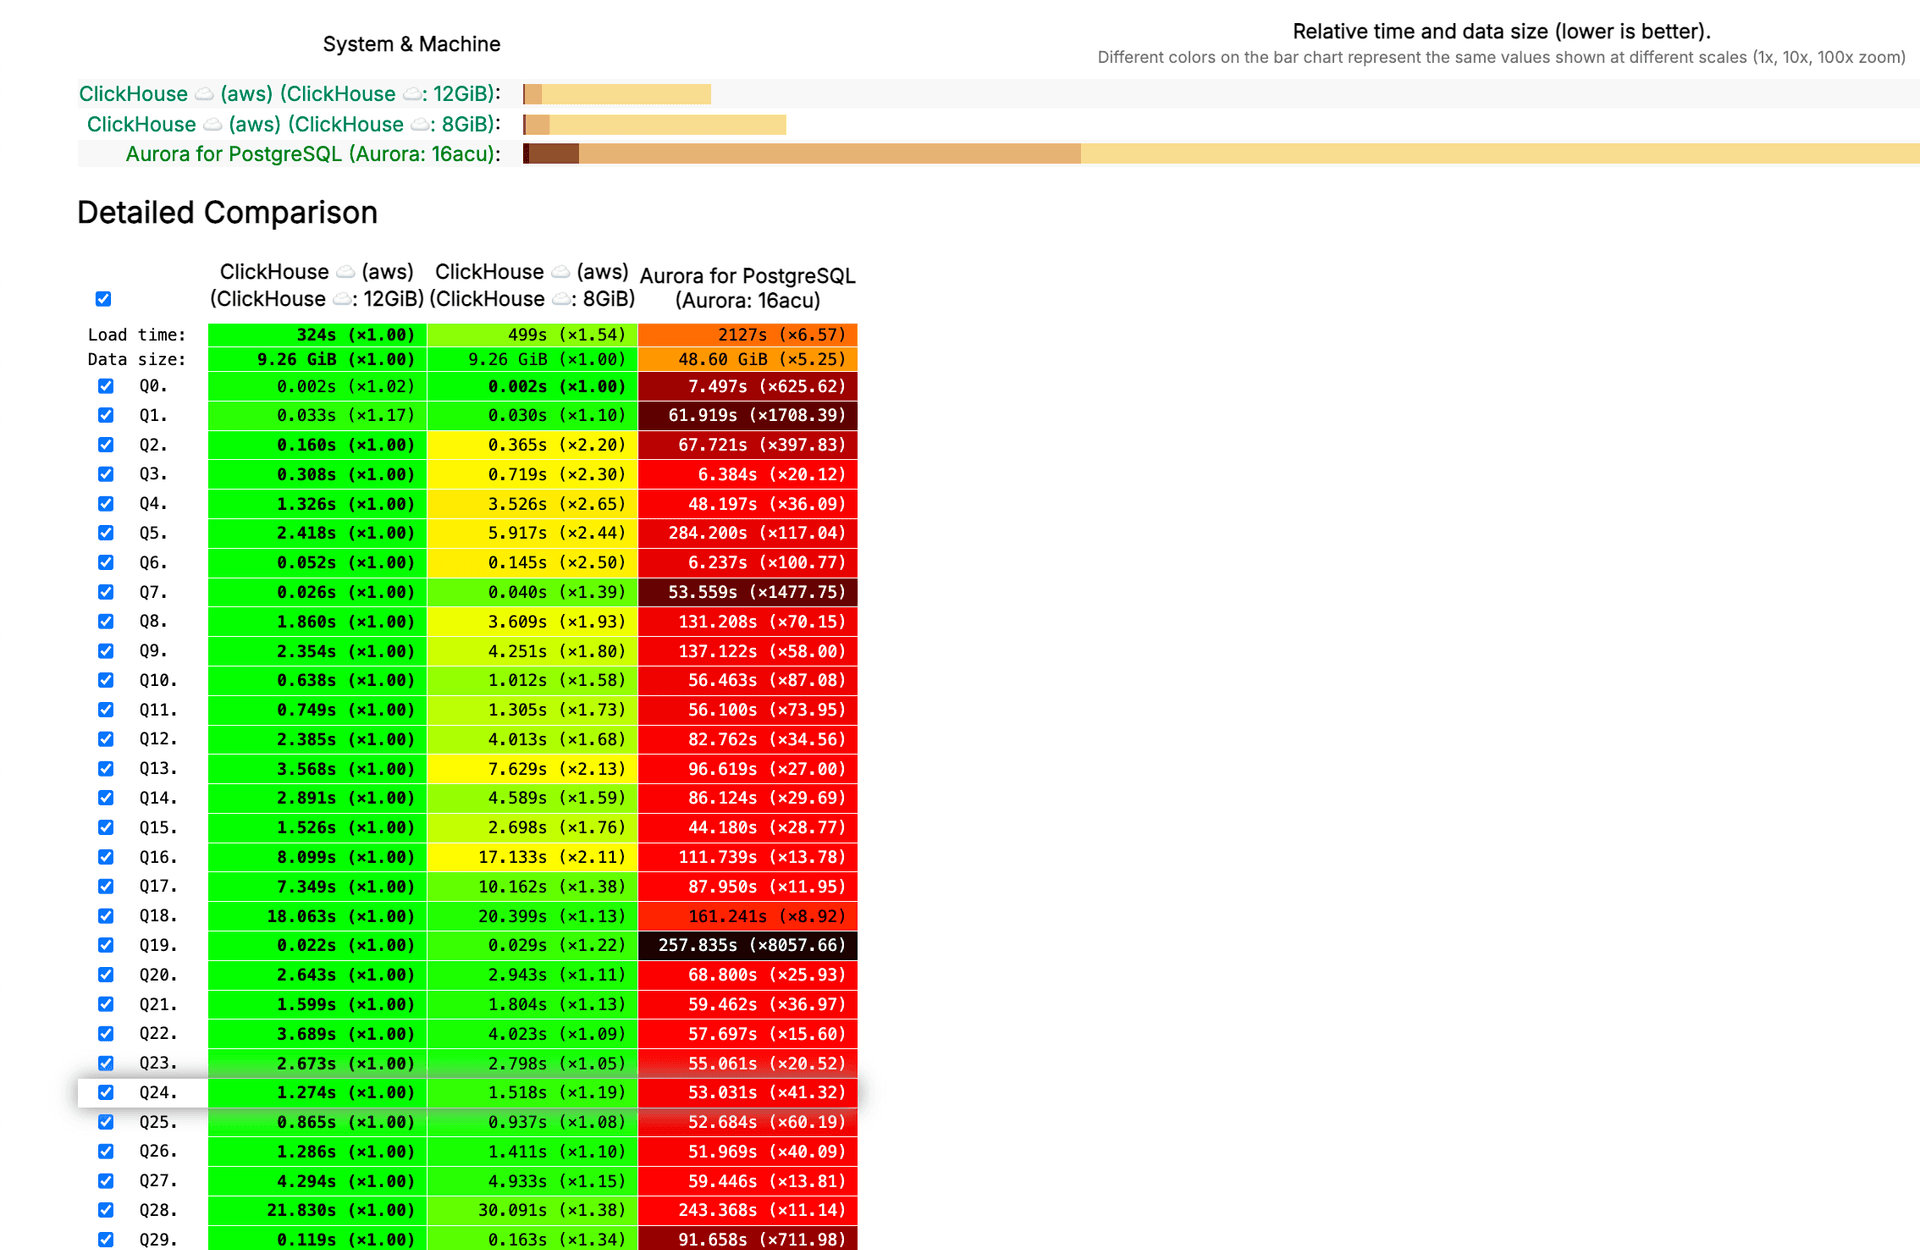Screen dimensions: 1920x1250
Task: Click the Detailed Comparison heading
Action: 227,212
